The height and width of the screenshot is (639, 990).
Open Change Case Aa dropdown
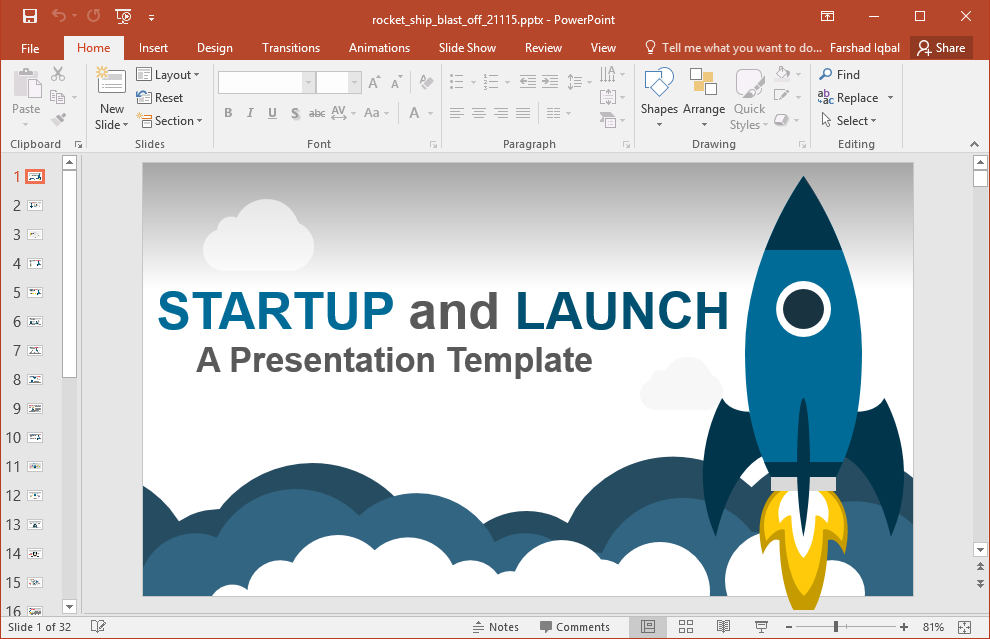376,113
